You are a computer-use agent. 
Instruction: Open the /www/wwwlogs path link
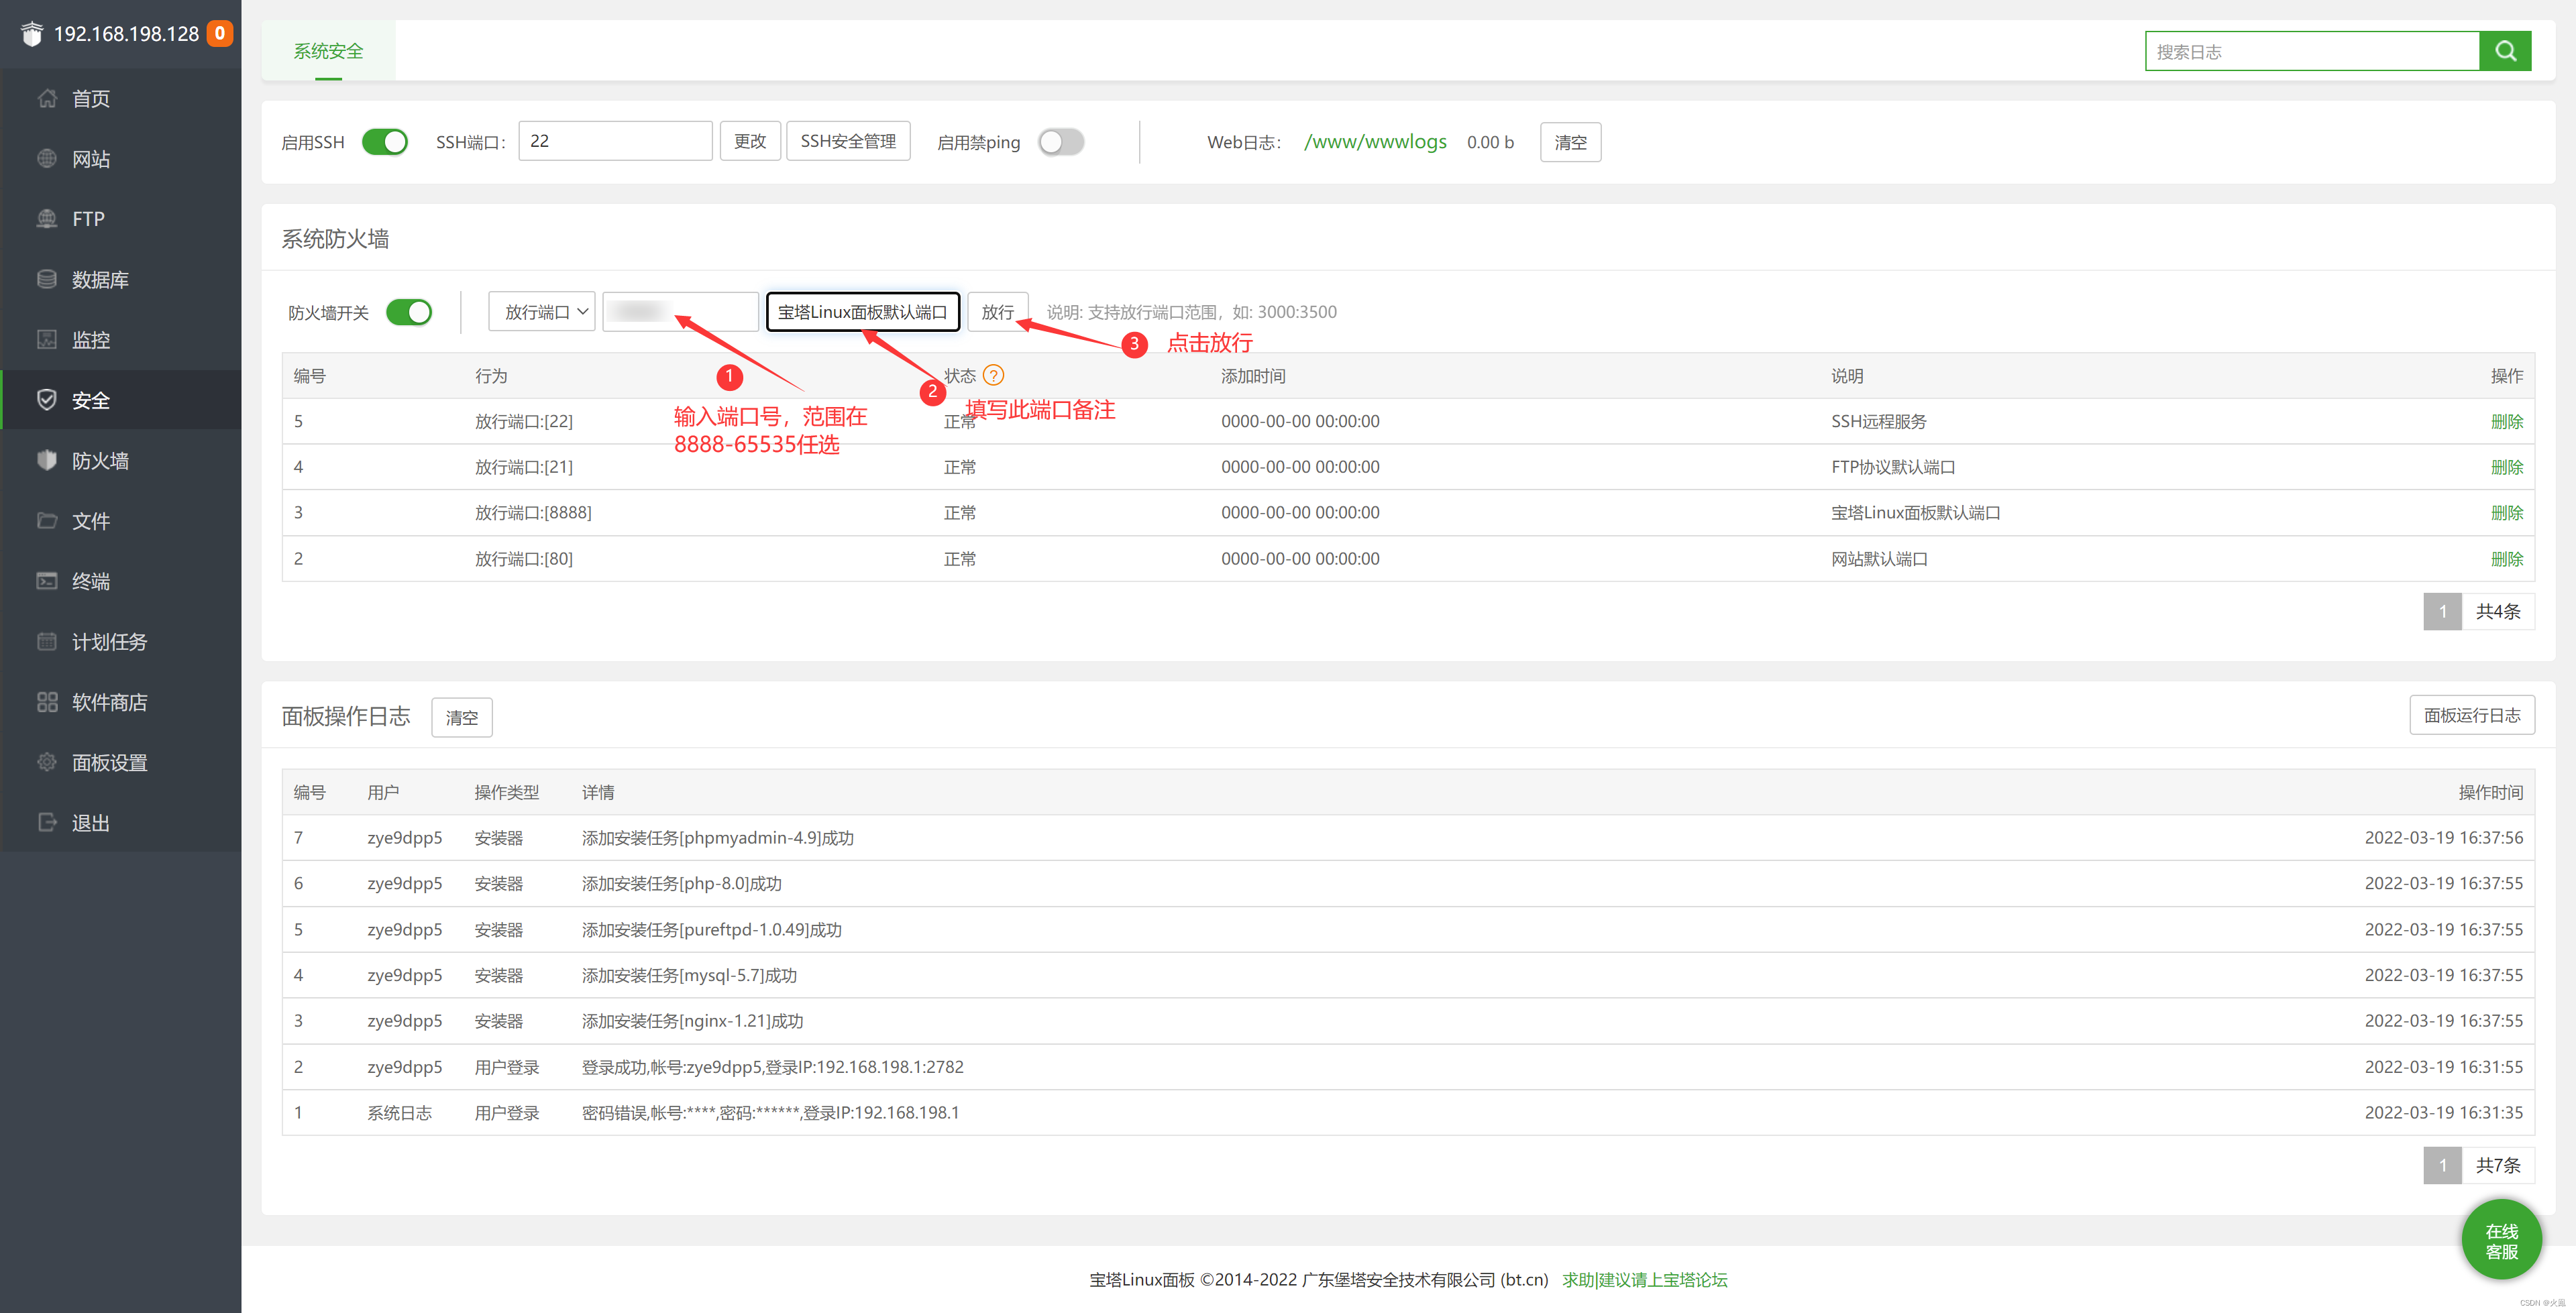1375,142
